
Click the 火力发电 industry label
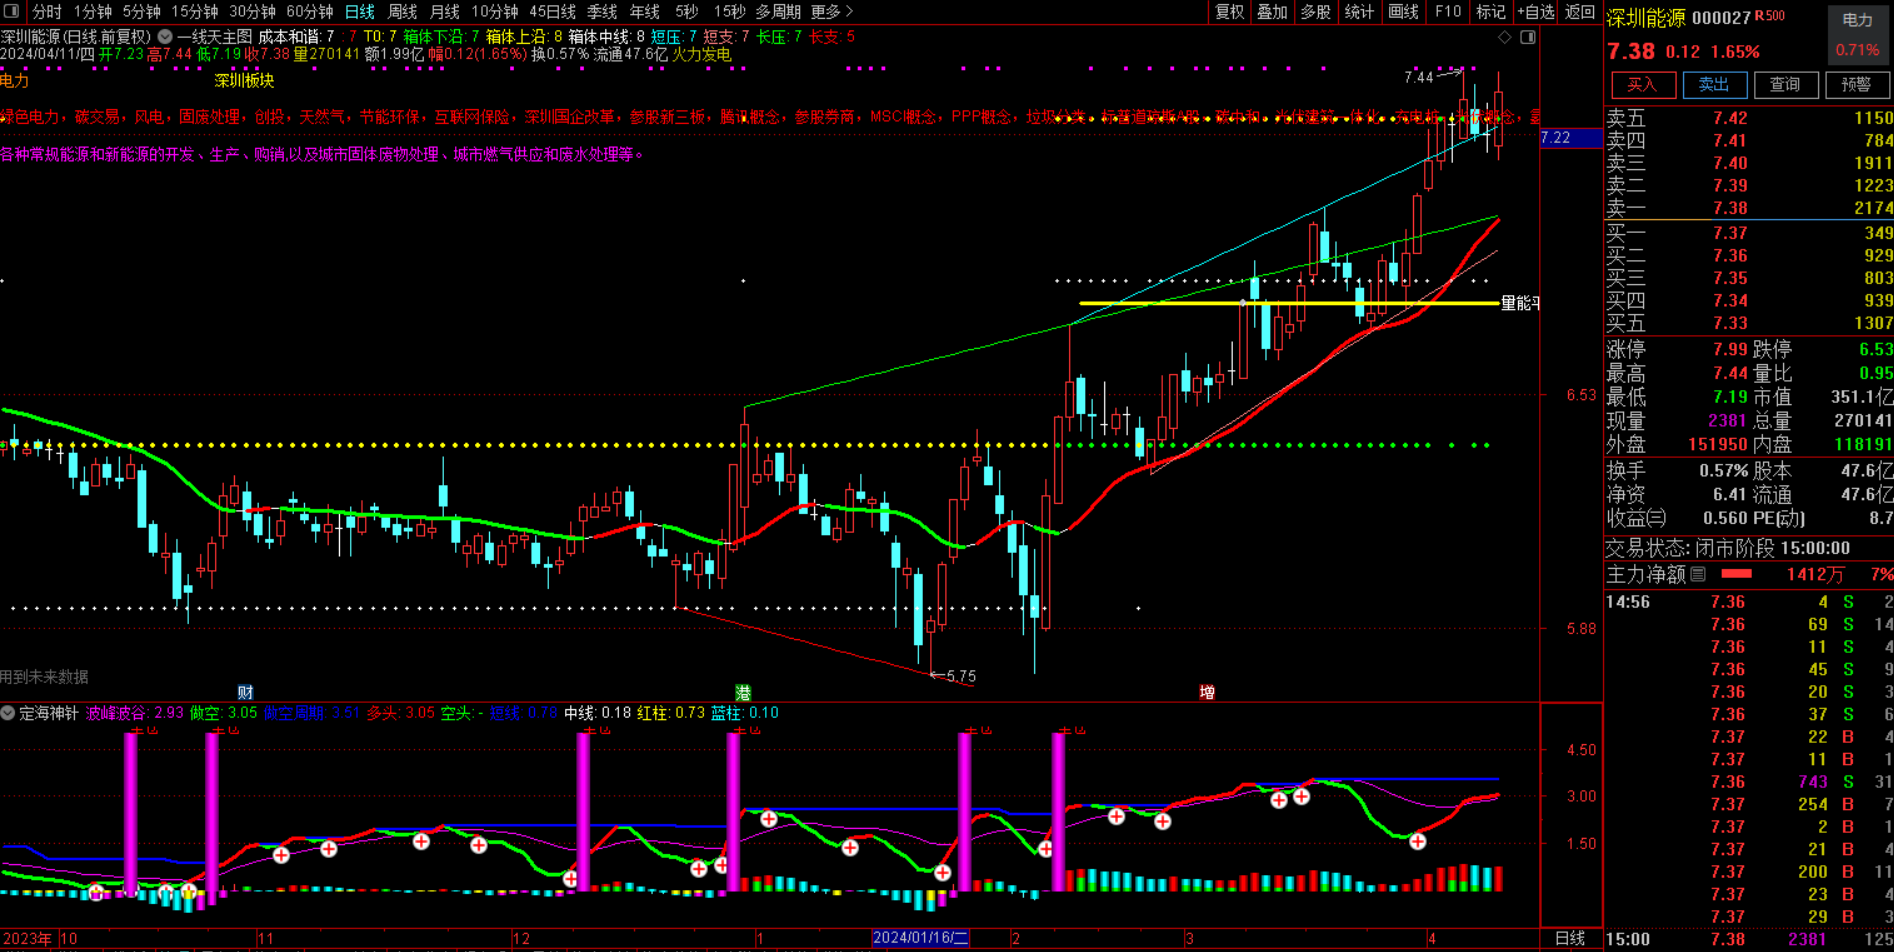click(x=701, y=55)
